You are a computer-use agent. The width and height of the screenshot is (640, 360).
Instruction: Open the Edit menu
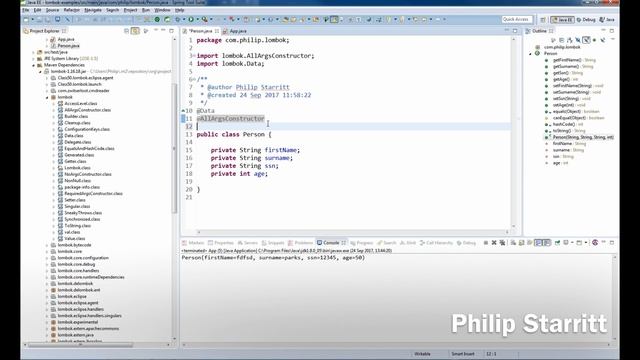coord(37,10)
